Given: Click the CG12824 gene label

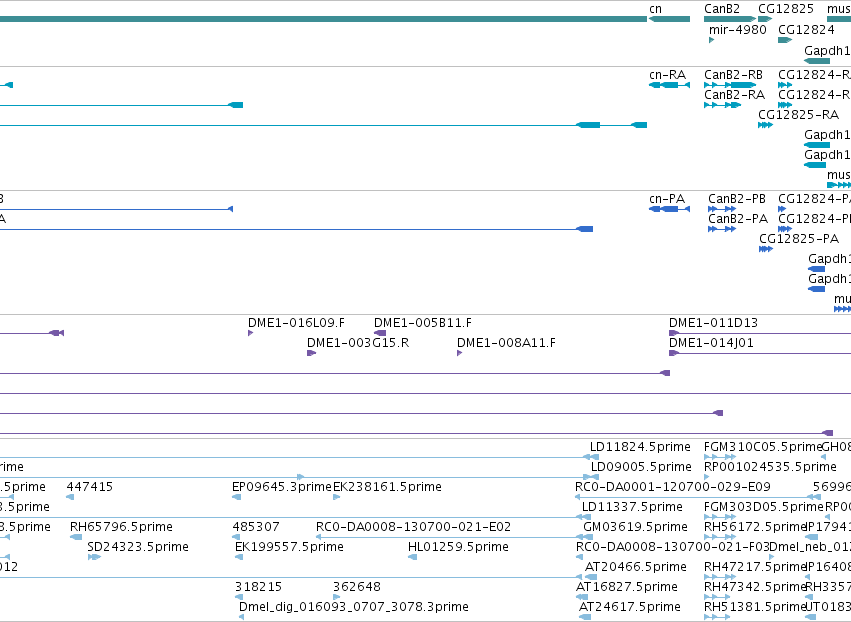Looking at the screenshot, I should pyautogui.click(x=806, y=29).
